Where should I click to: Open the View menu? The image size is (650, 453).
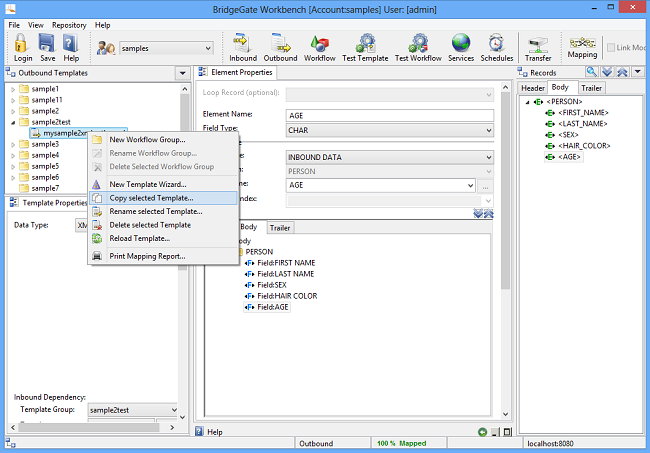(36, 25)
